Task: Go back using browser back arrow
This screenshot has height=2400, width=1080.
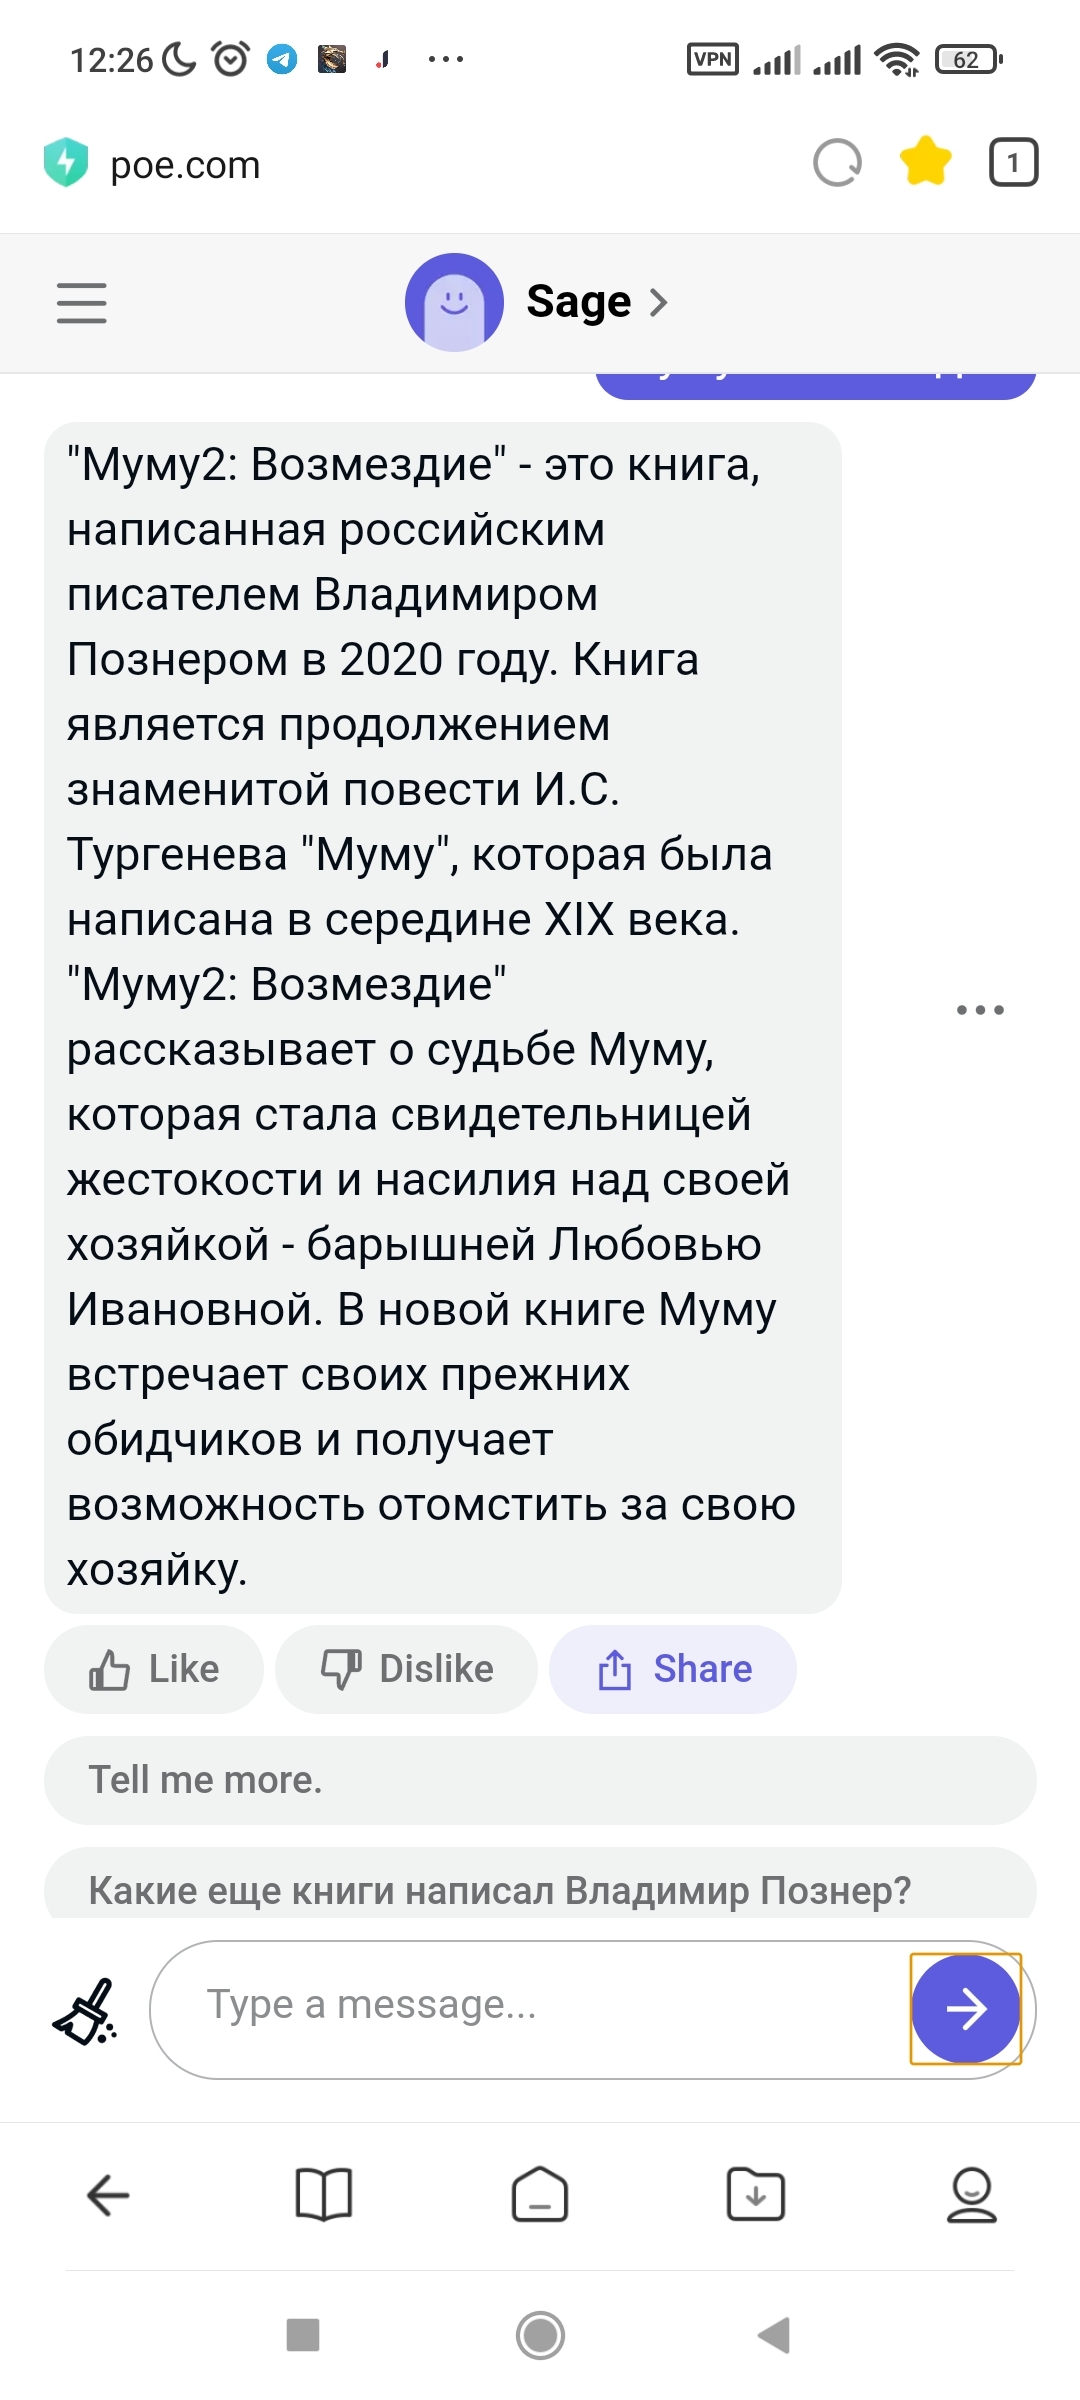Action: [108, 2195]
